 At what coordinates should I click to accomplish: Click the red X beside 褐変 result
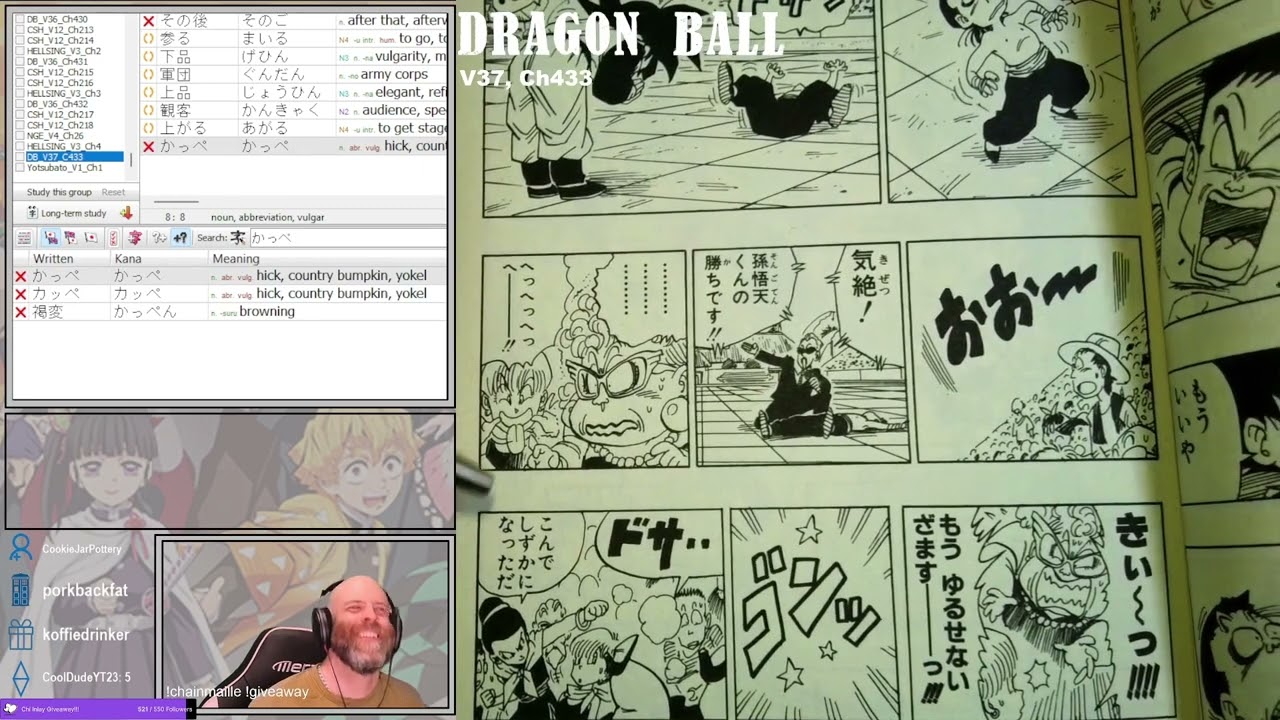tap(20, 312)
